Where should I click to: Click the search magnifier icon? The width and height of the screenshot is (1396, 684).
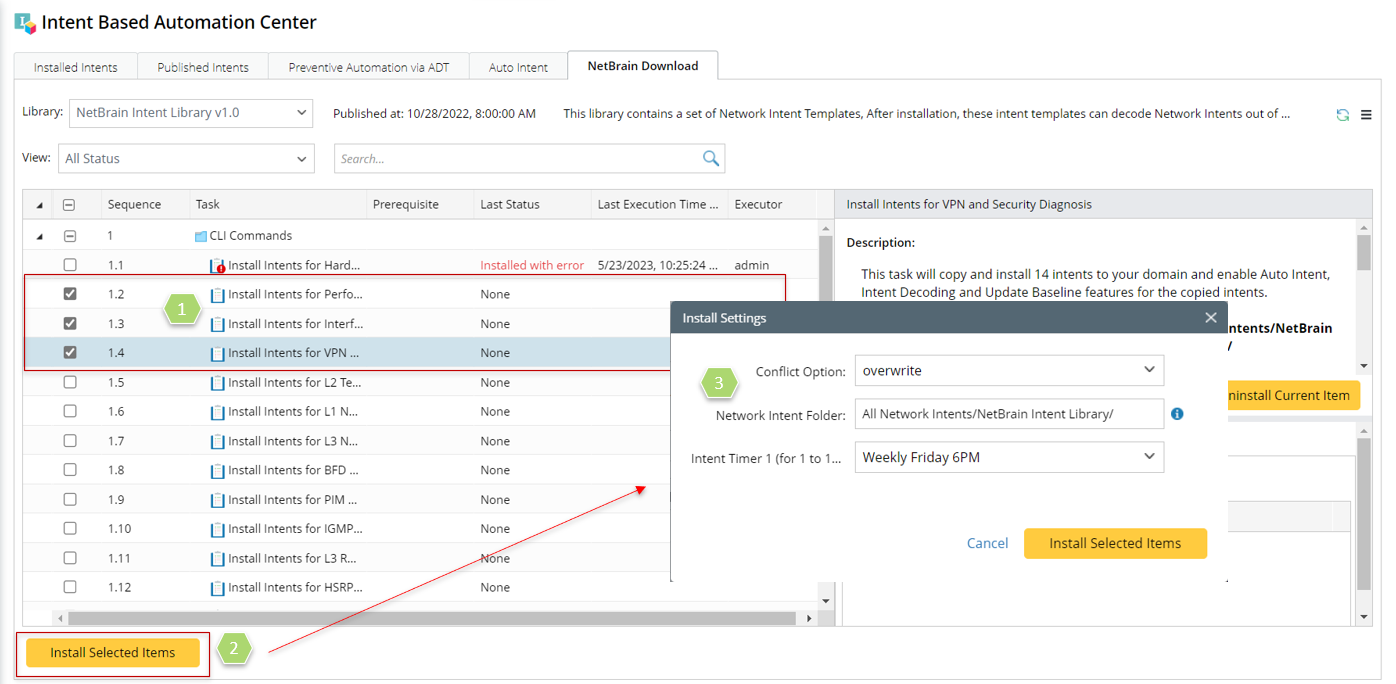click(711, 158)
